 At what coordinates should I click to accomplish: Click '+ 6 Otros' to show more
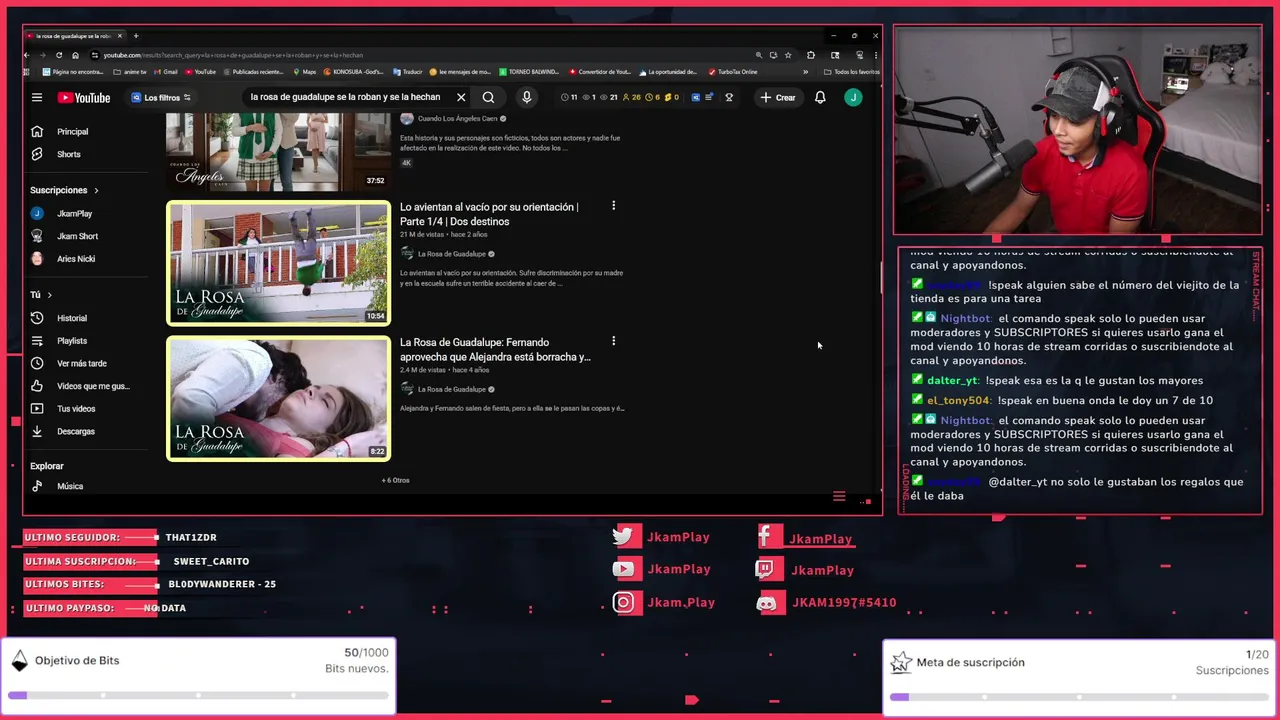[395, 480]
